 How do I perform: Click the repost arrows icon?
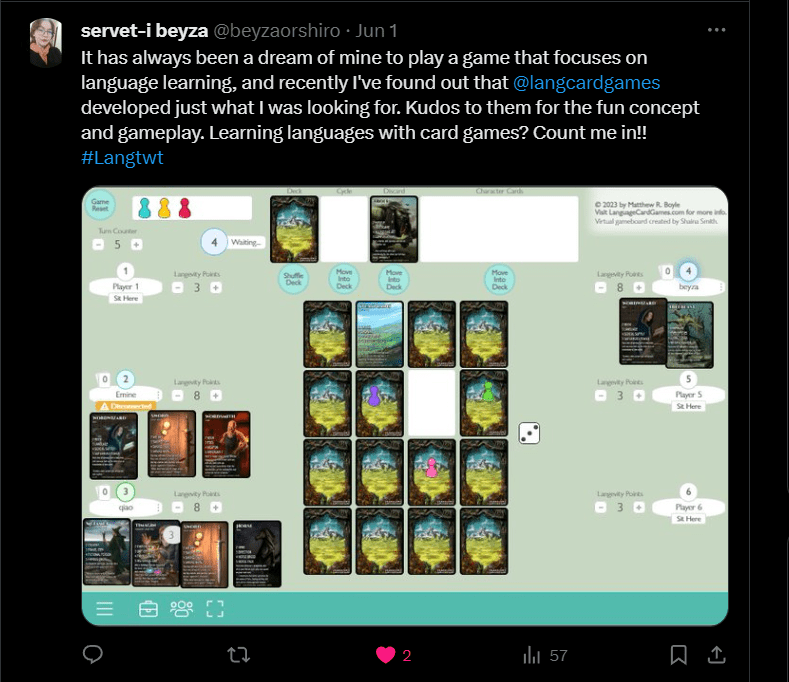tap(238, 655)
